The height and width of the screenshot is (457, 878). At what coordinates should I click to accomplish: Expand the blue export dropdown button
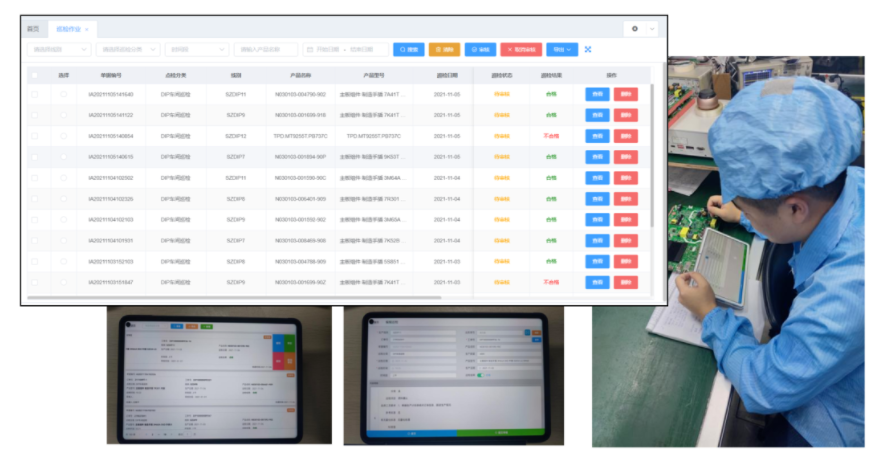(x=563, y=49)
